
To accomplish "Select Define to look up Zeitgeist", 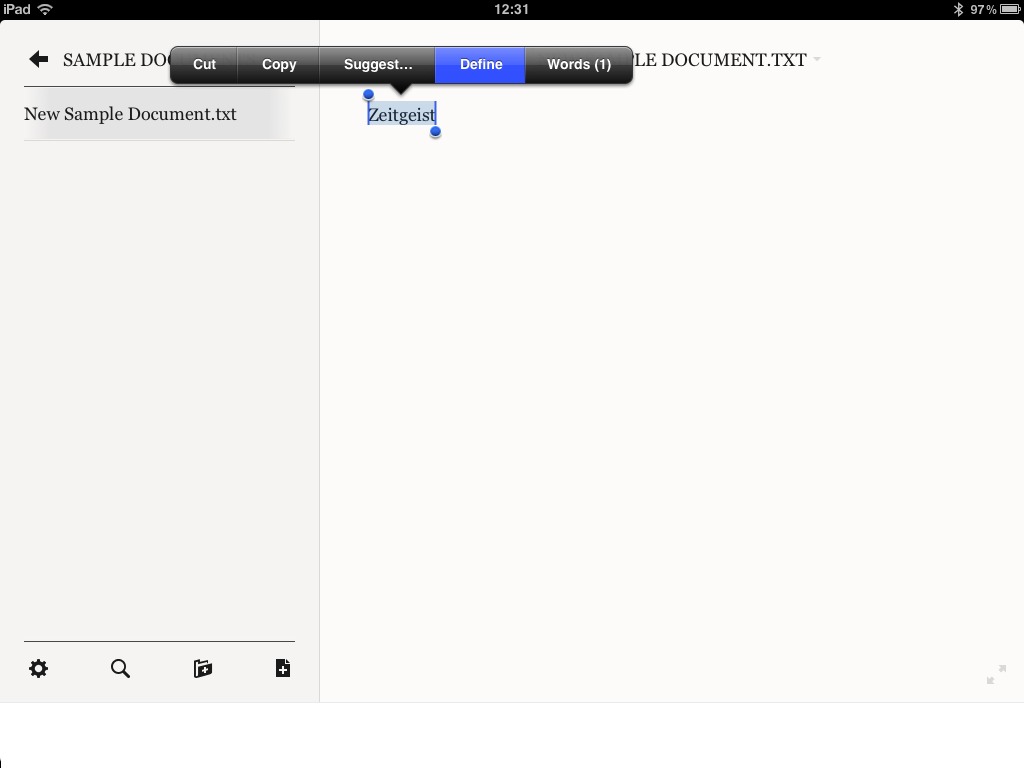I will point(481,64).
